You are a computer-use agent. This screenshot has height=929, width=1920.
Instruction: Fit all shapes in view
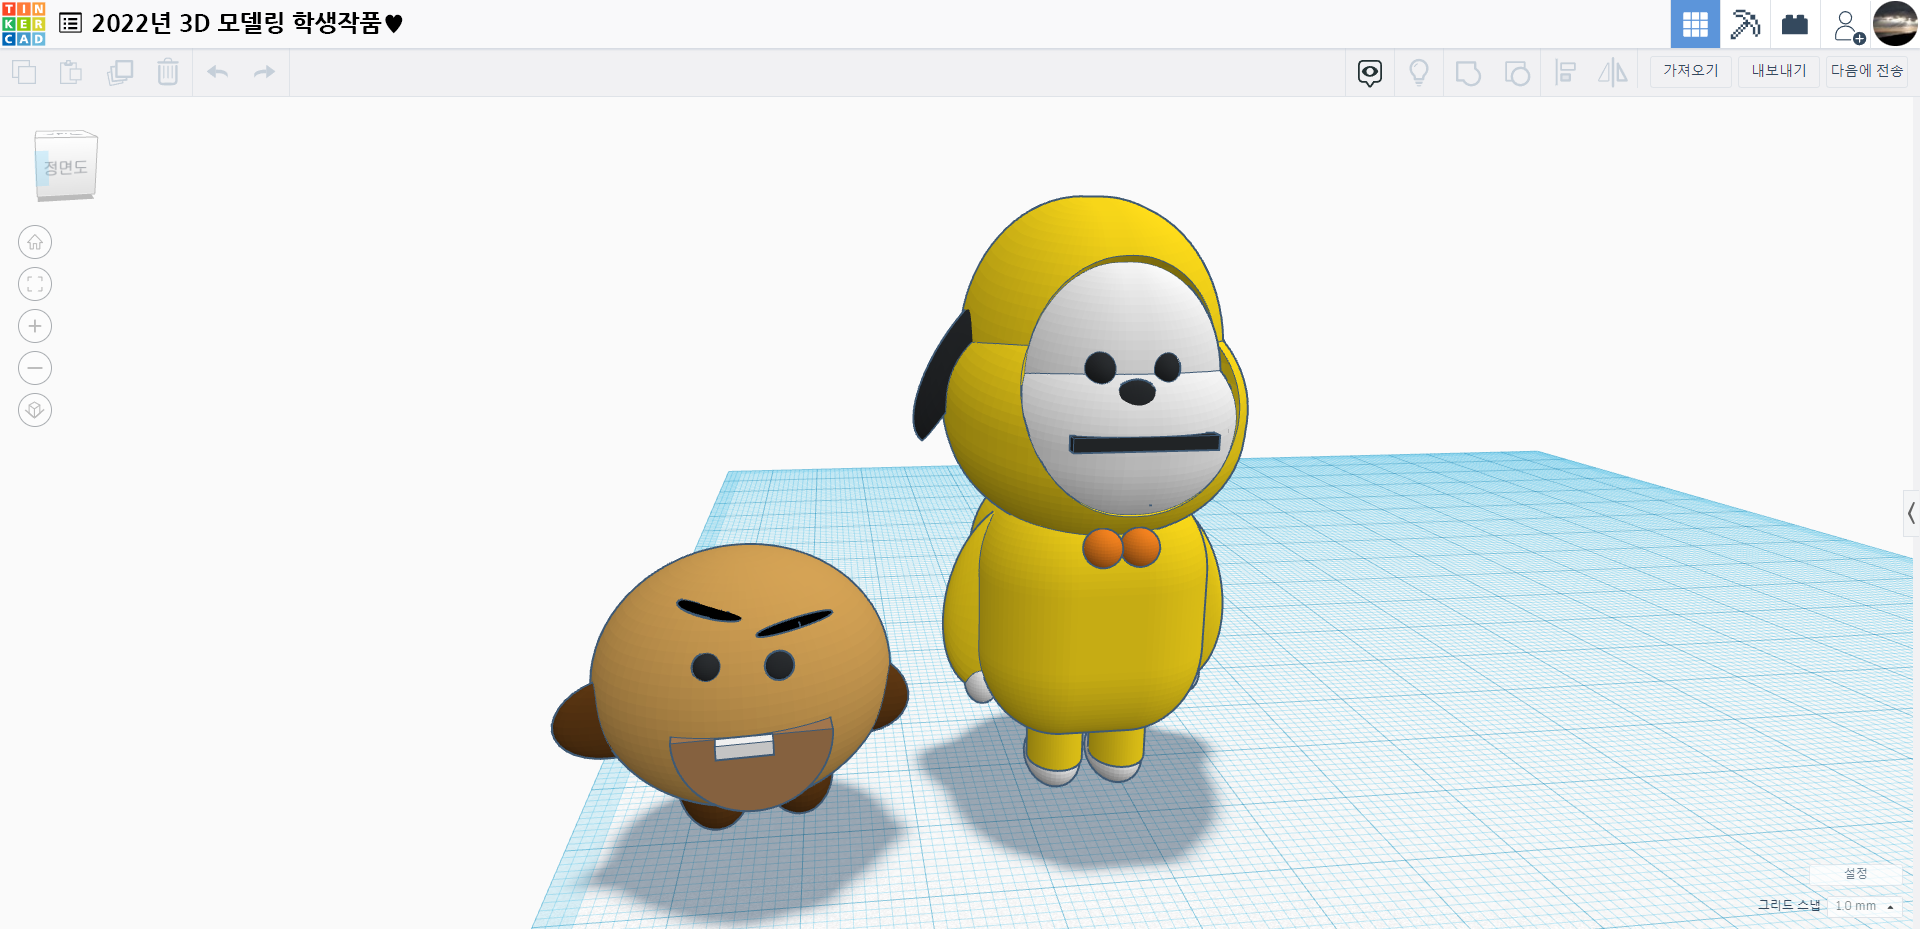(x=35, y=284)
